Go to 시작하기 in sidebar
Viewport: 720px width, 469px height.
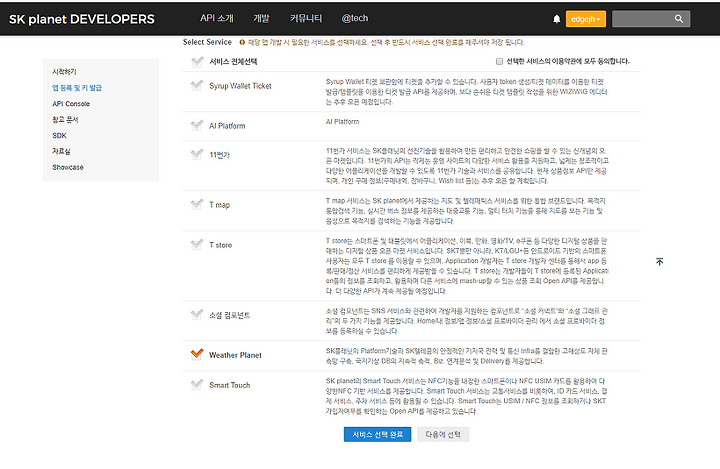pyautogui.click(x=64, y=72)
